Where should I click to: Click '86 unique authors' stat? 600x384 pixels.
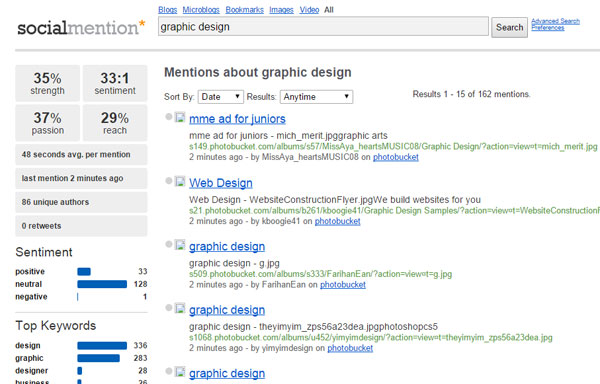81,202
